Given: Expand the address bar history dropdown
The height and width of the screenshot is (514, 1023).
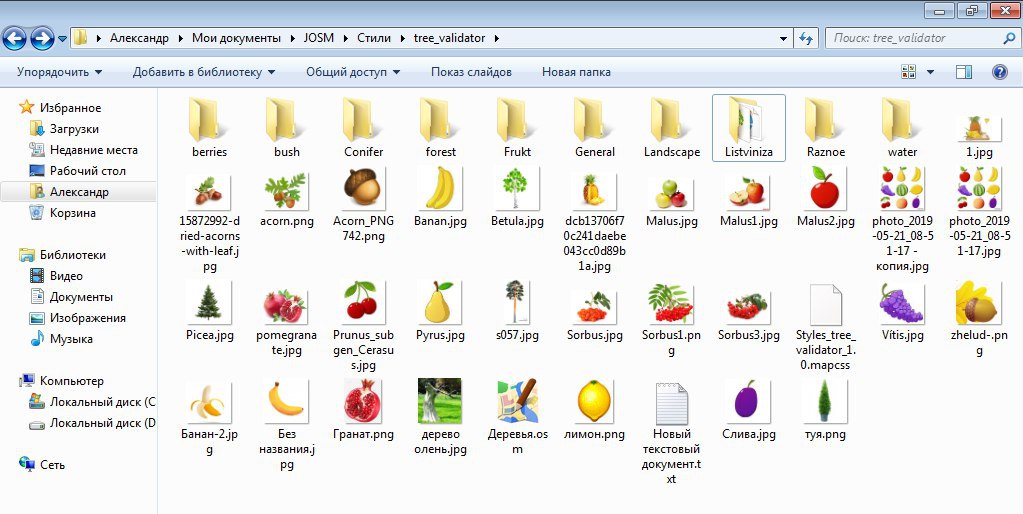Looking at the screenshot, I should tap(784, 38).
